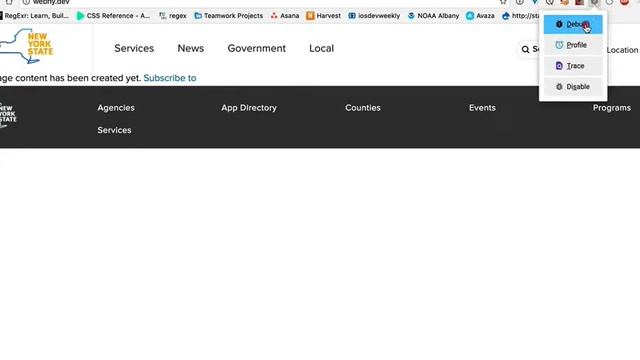Open the Teamwork Projects bookmark folder
Viewport: 640px width, 360px height.
(x=229, y=16)
